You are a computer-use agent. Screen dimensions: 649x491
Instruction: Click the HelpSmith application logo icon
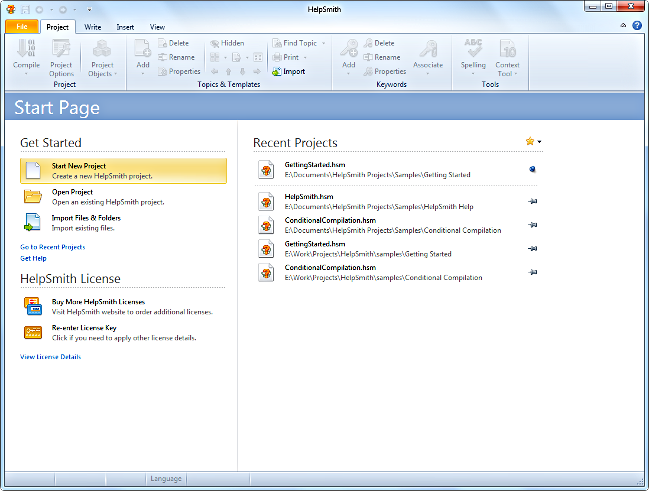coord(11,9)
